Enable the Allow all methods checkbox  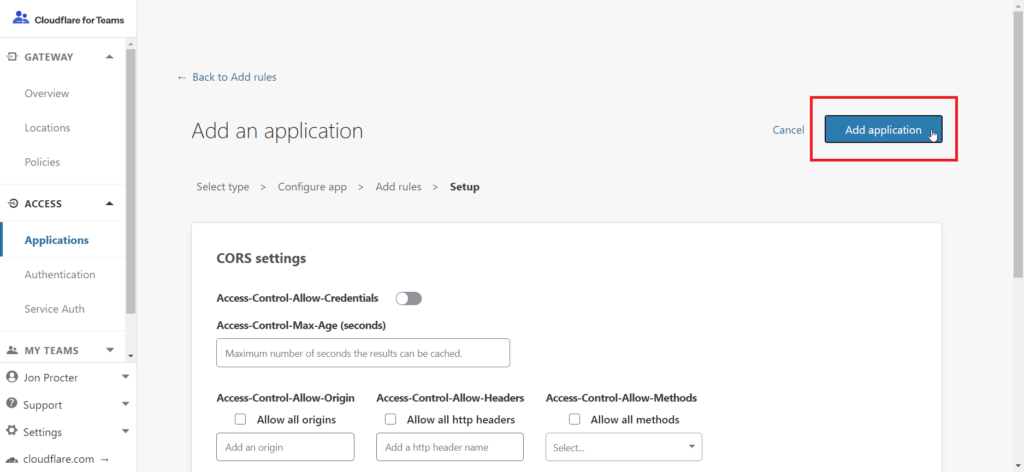pyautogui.click(x=574, y=419)
